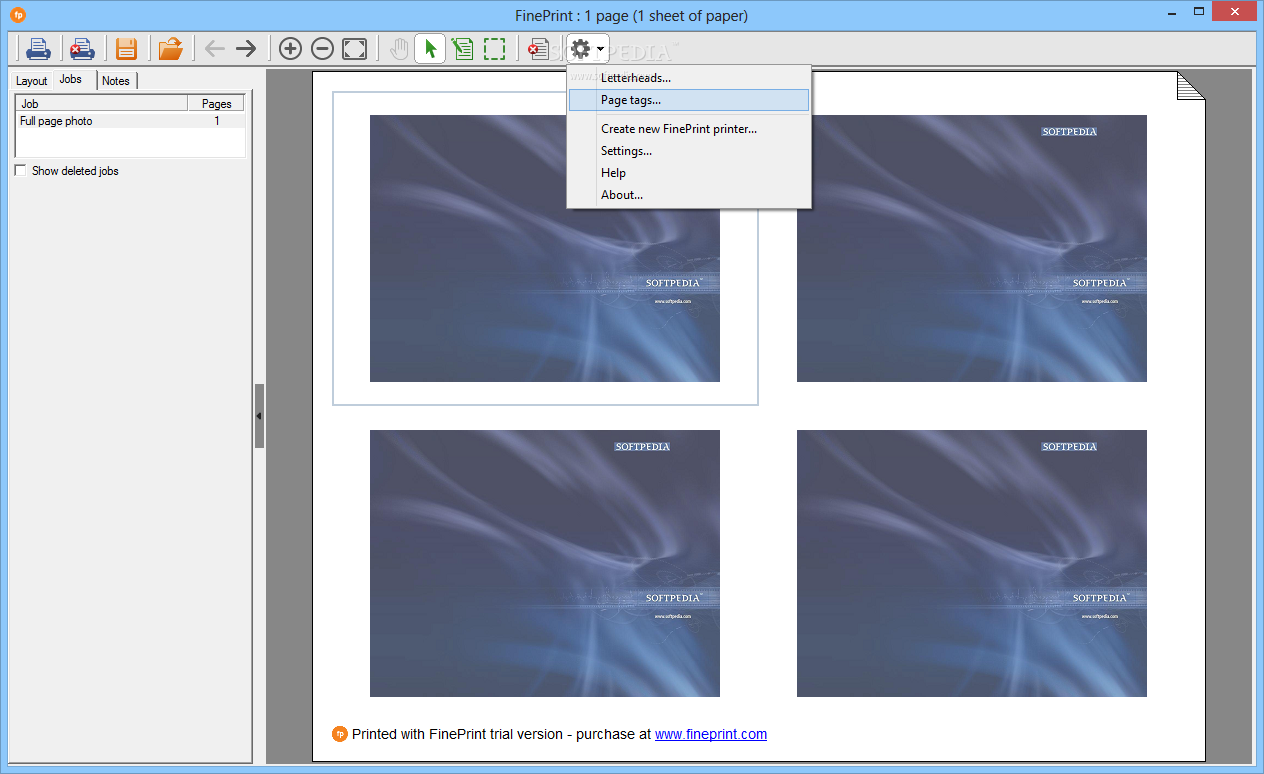
Task: Choose Letterheads... from the gear menu
Action: pyautogui.click(x=689, y=78)
